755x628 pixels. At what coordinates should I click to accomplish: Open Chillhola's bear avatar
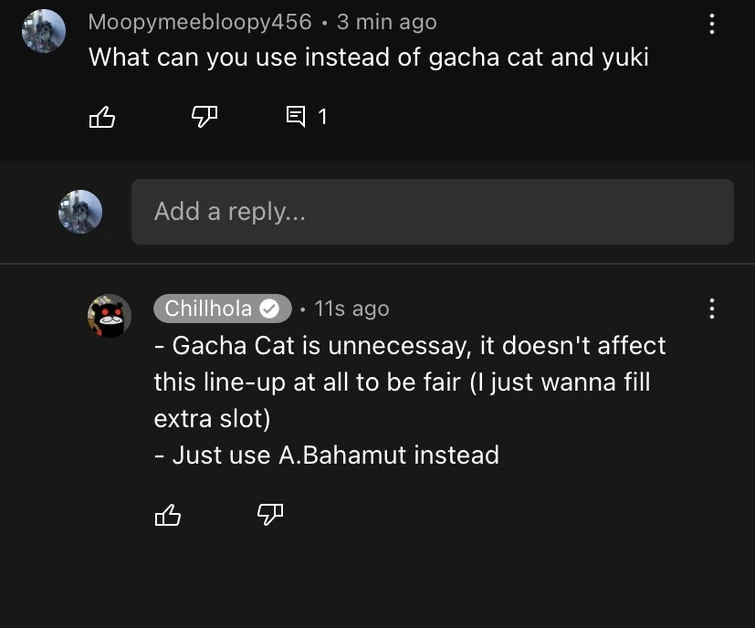pyautogui.click(x=109, y=317)
